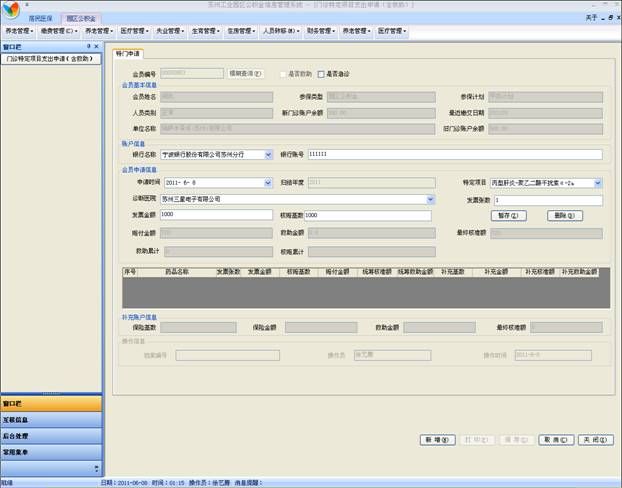Screen dimensions: 622x488
Task: Click the 模糊查询(F) button
Action: click(x=246, y=74)
